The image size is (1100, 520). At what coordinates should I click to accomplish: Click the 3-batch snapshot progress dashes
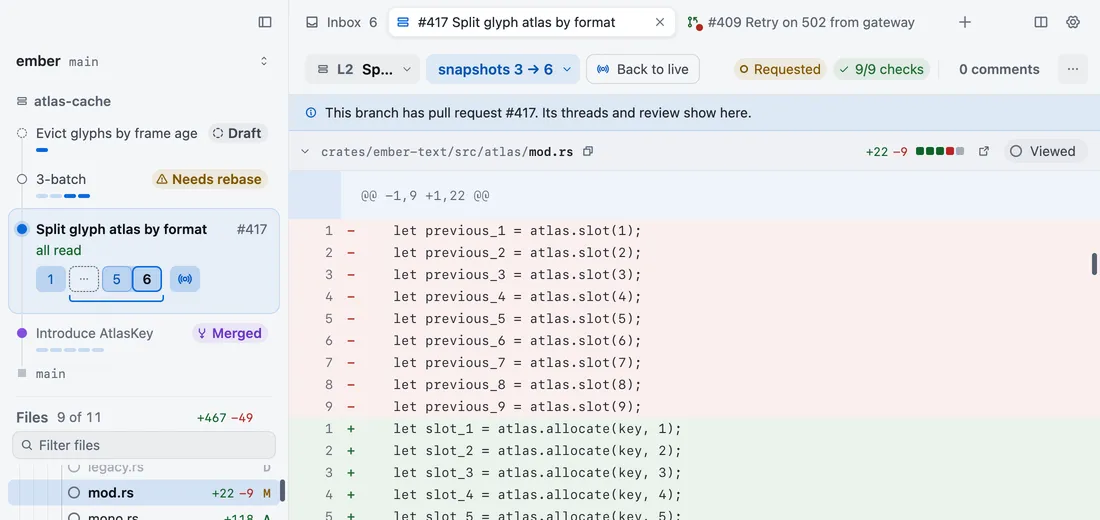[x=63, y=196]
